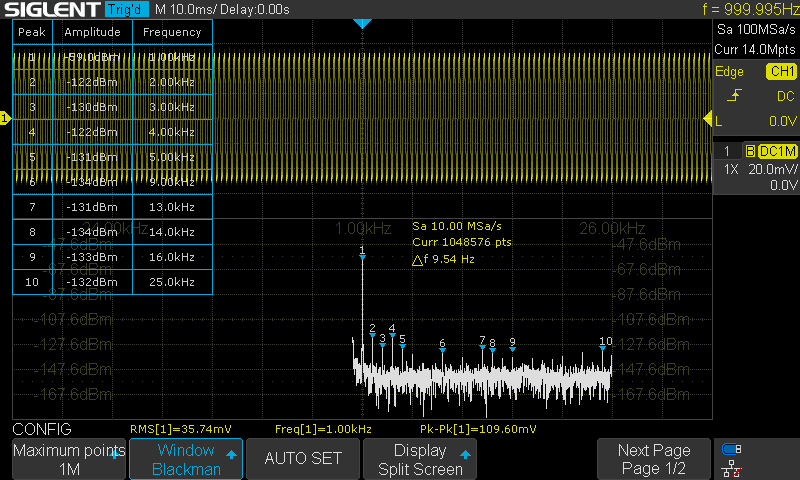Click the RMS[1]=35.74mV measurement
The height and width of the screenshot is (480, 800).
181,429
